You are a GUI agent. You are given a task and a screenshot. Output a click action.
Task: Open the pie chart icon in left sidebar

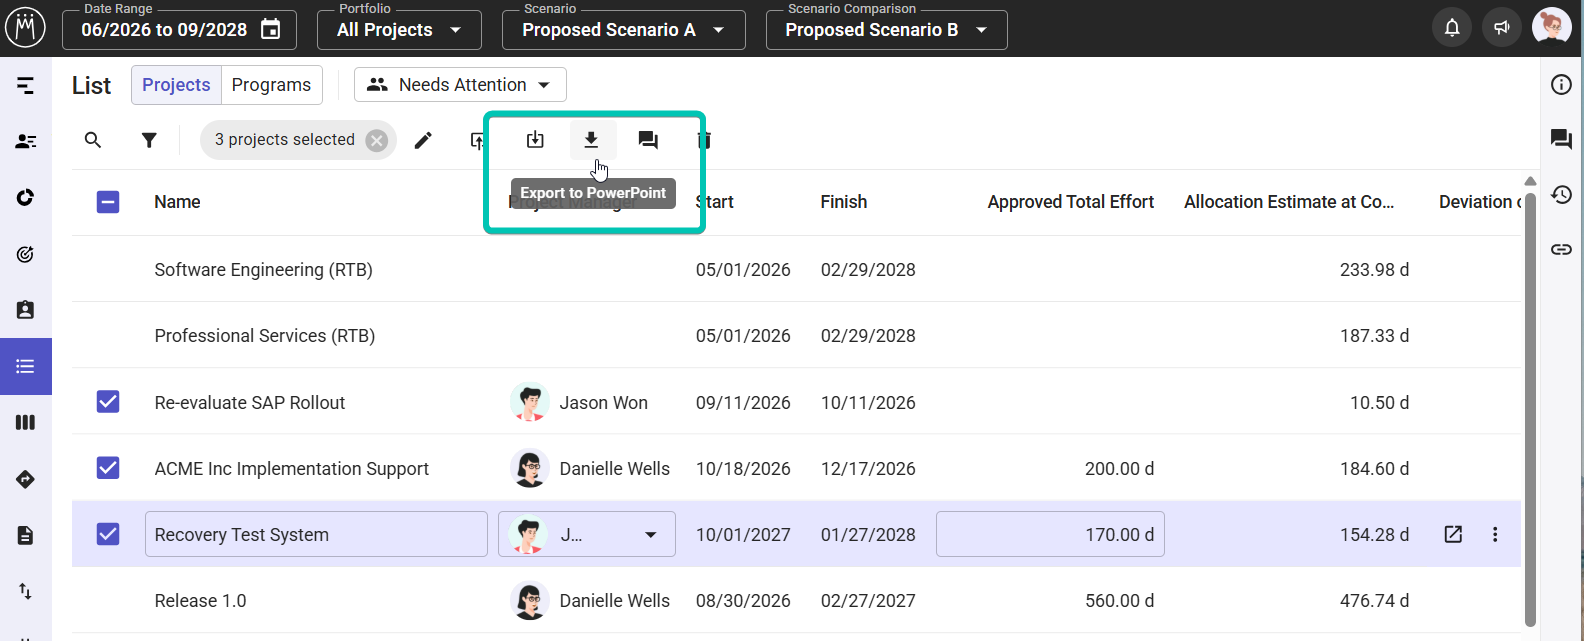tap(26, 197)
